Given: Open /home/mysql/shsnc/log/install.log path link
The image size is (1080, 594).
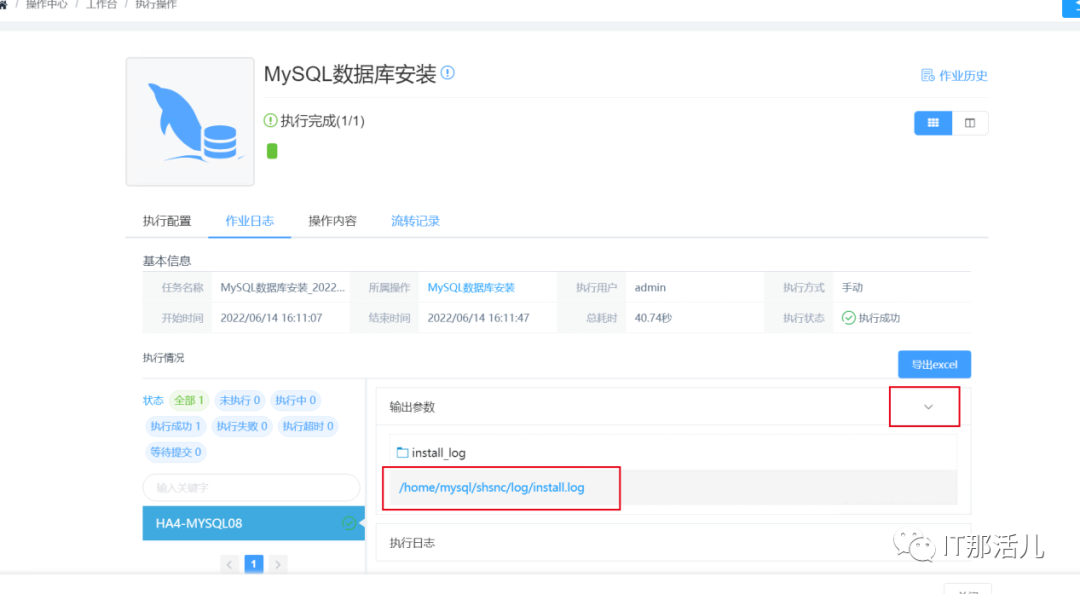Looking at the screenshot, I should [491, 487].
